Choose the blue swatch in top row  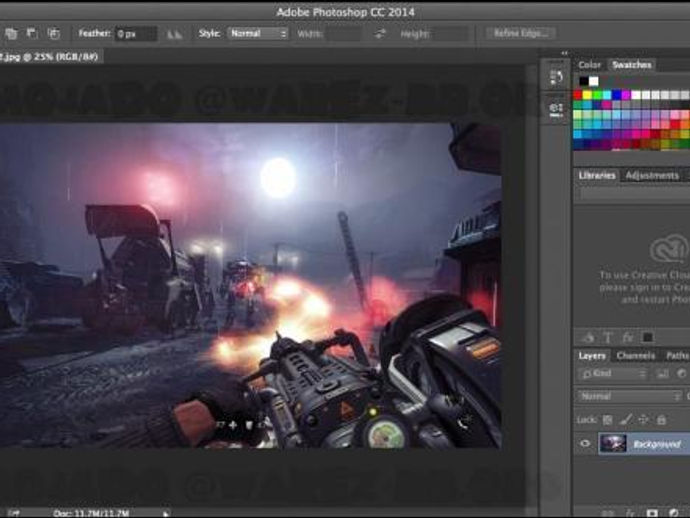pos(617,95)
